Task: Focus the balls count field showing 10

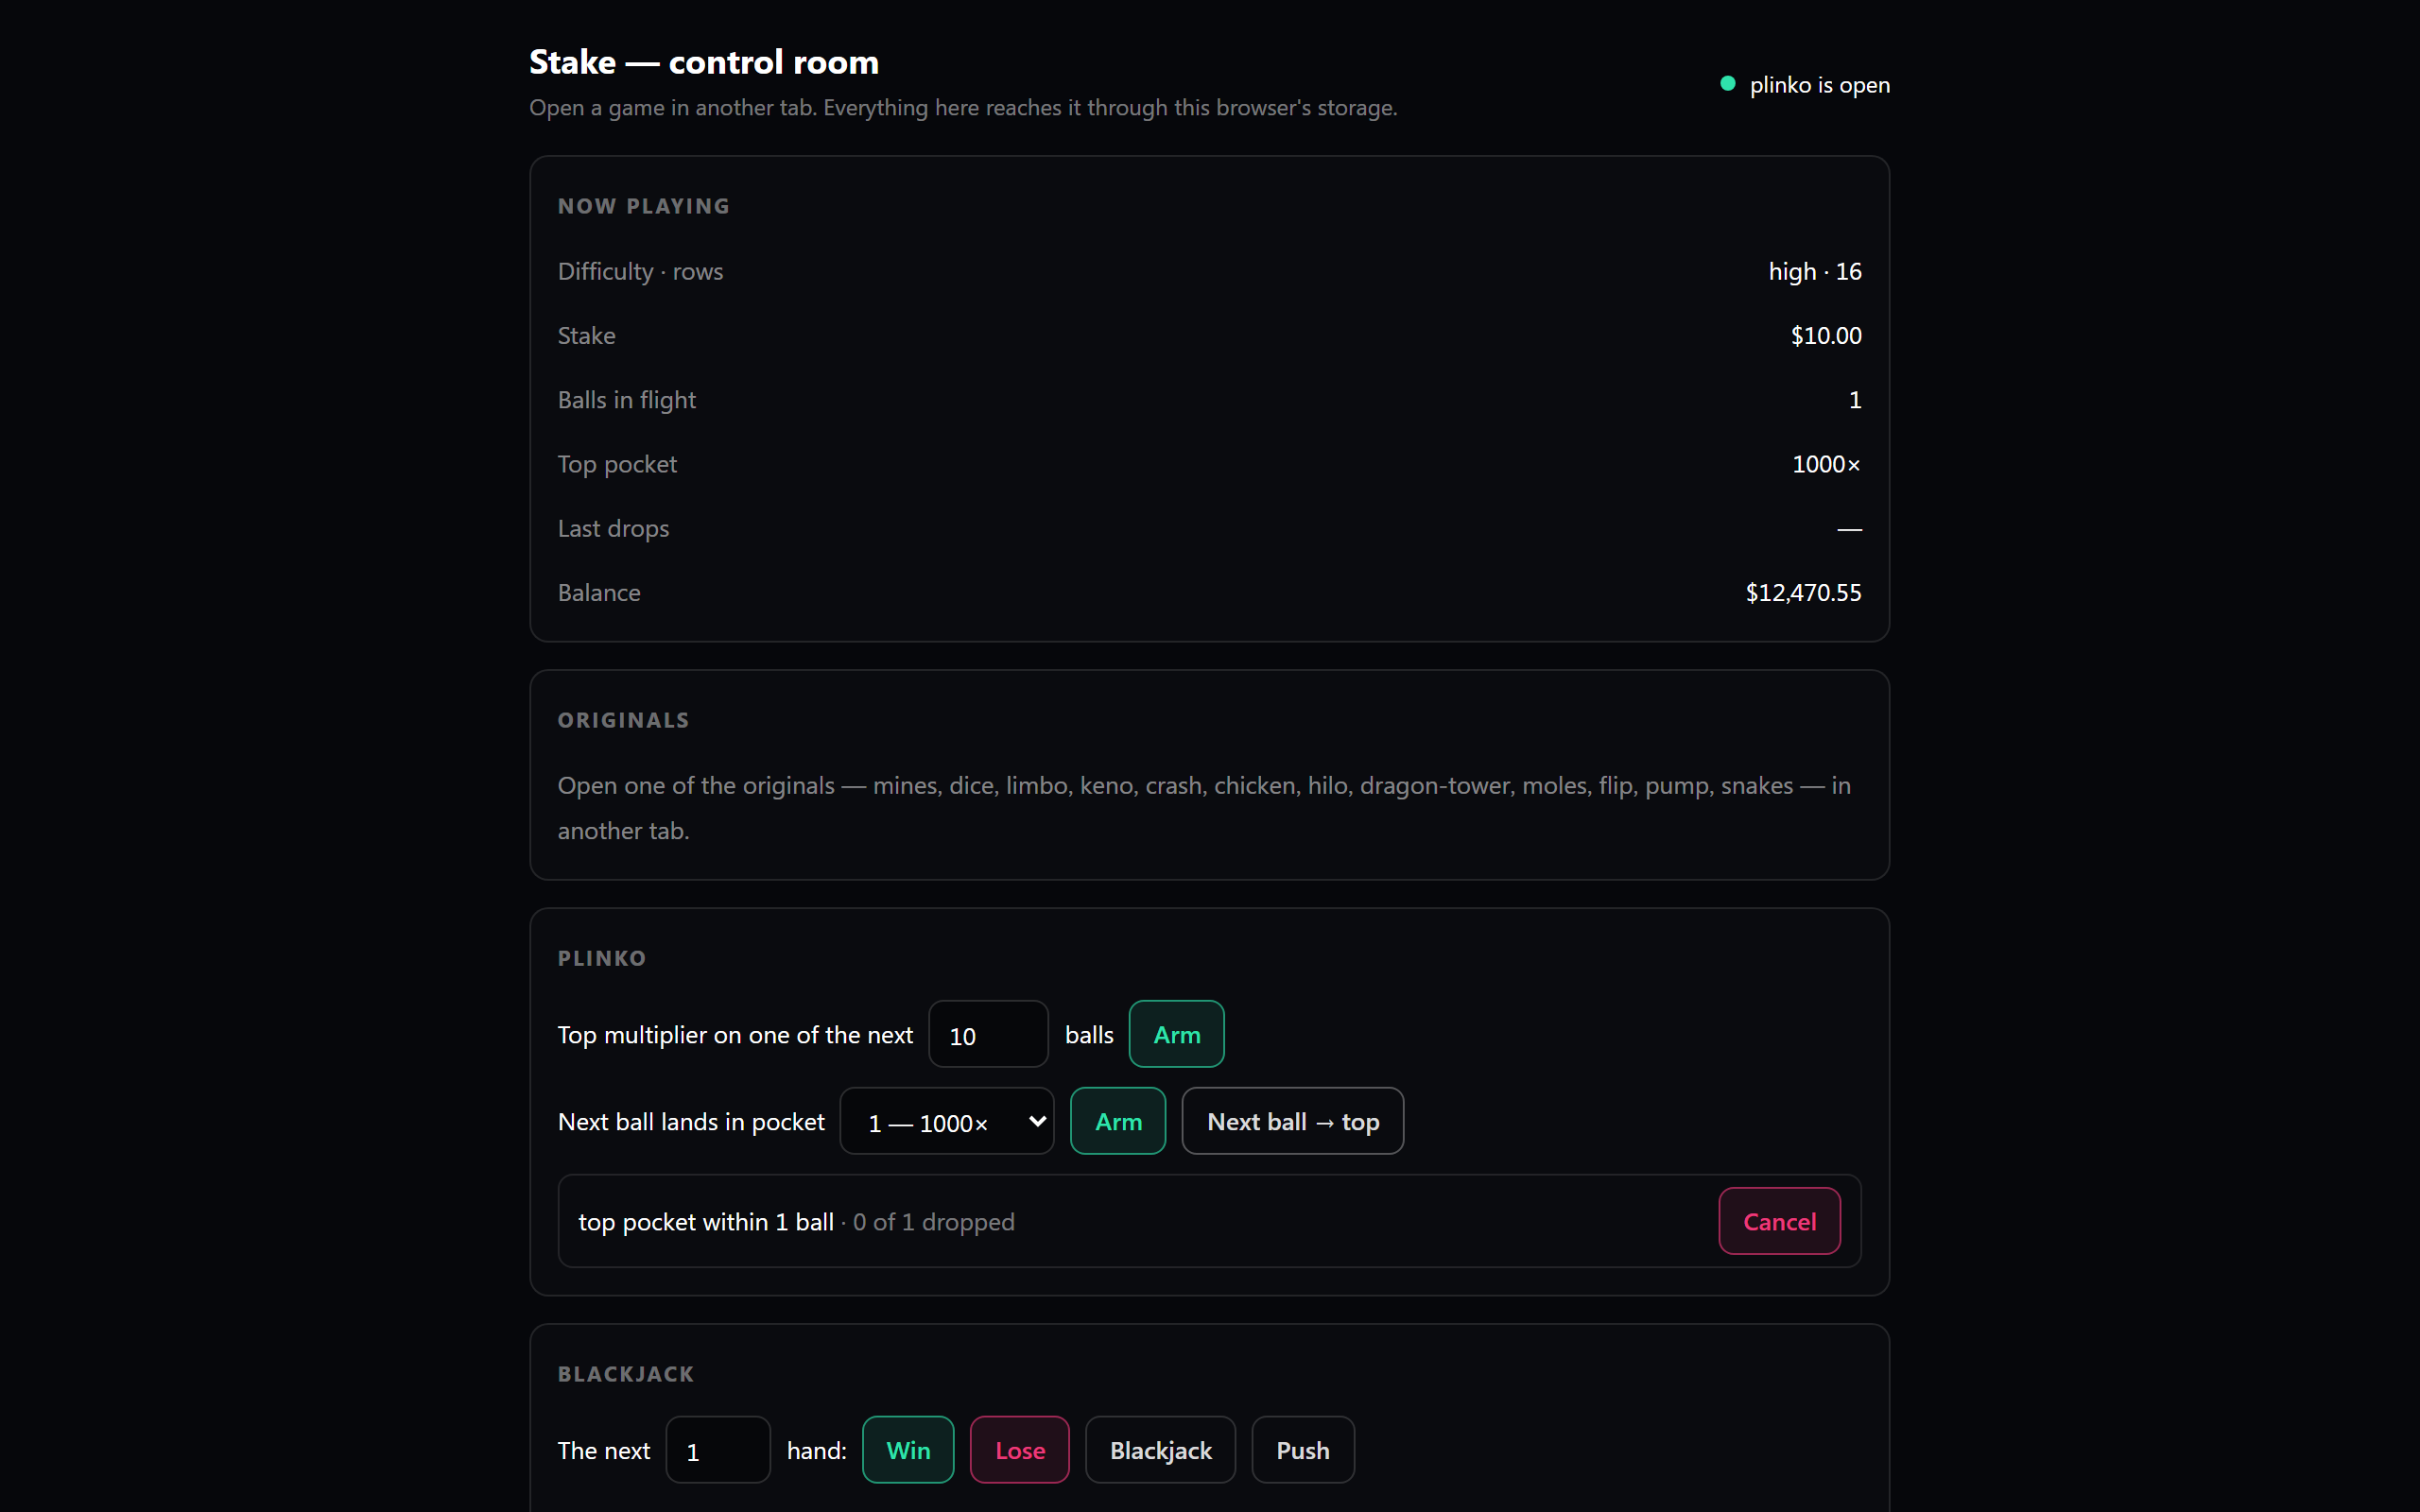Action: pos(988,1034)
